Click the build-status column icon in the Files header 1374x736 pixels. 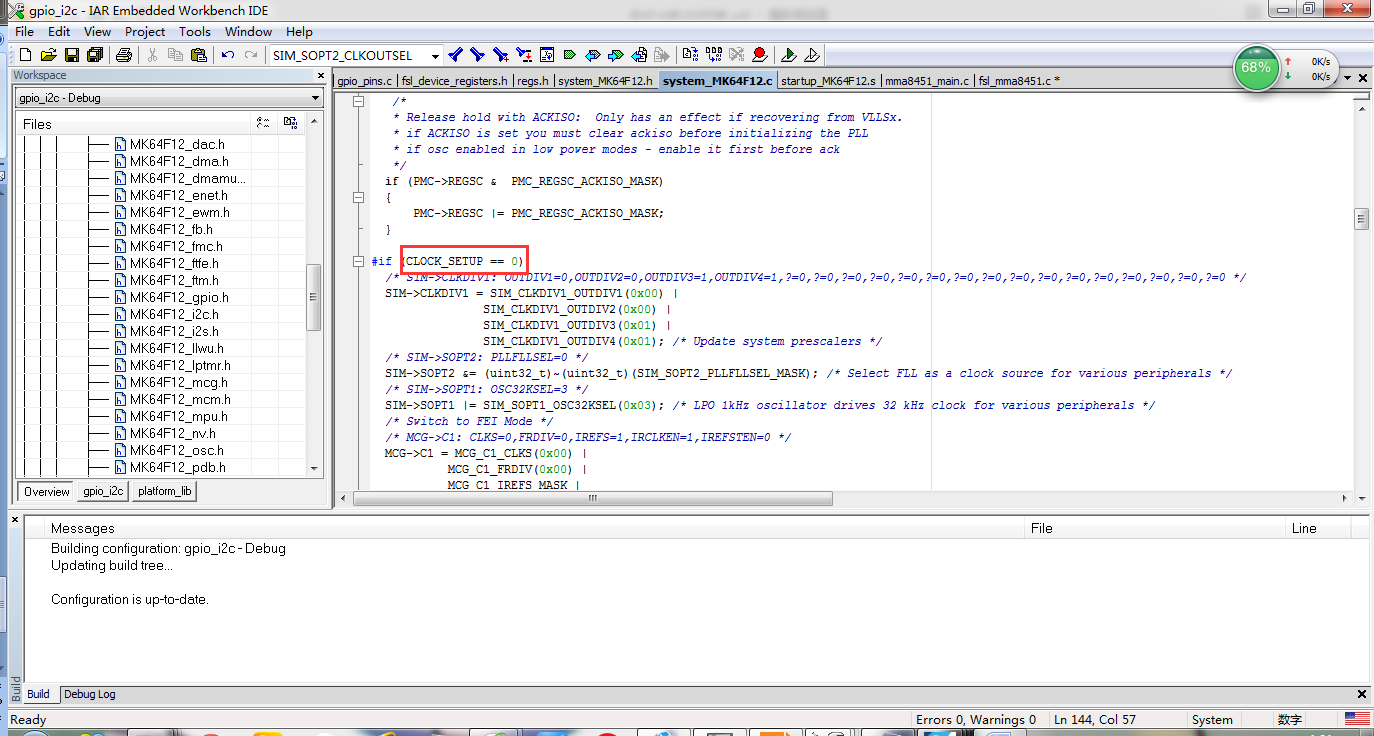coord(290,123)
